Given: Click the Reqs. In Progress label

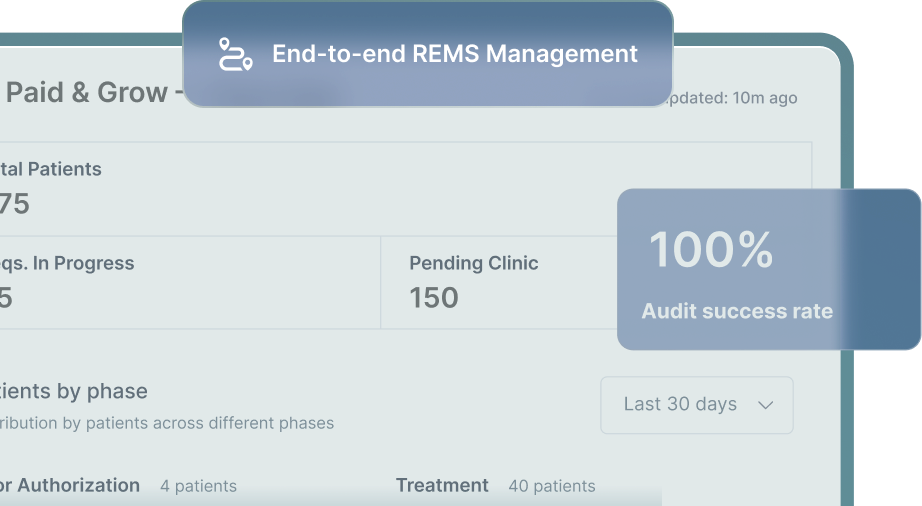Looking at the screenshot, I should [67, 263].
